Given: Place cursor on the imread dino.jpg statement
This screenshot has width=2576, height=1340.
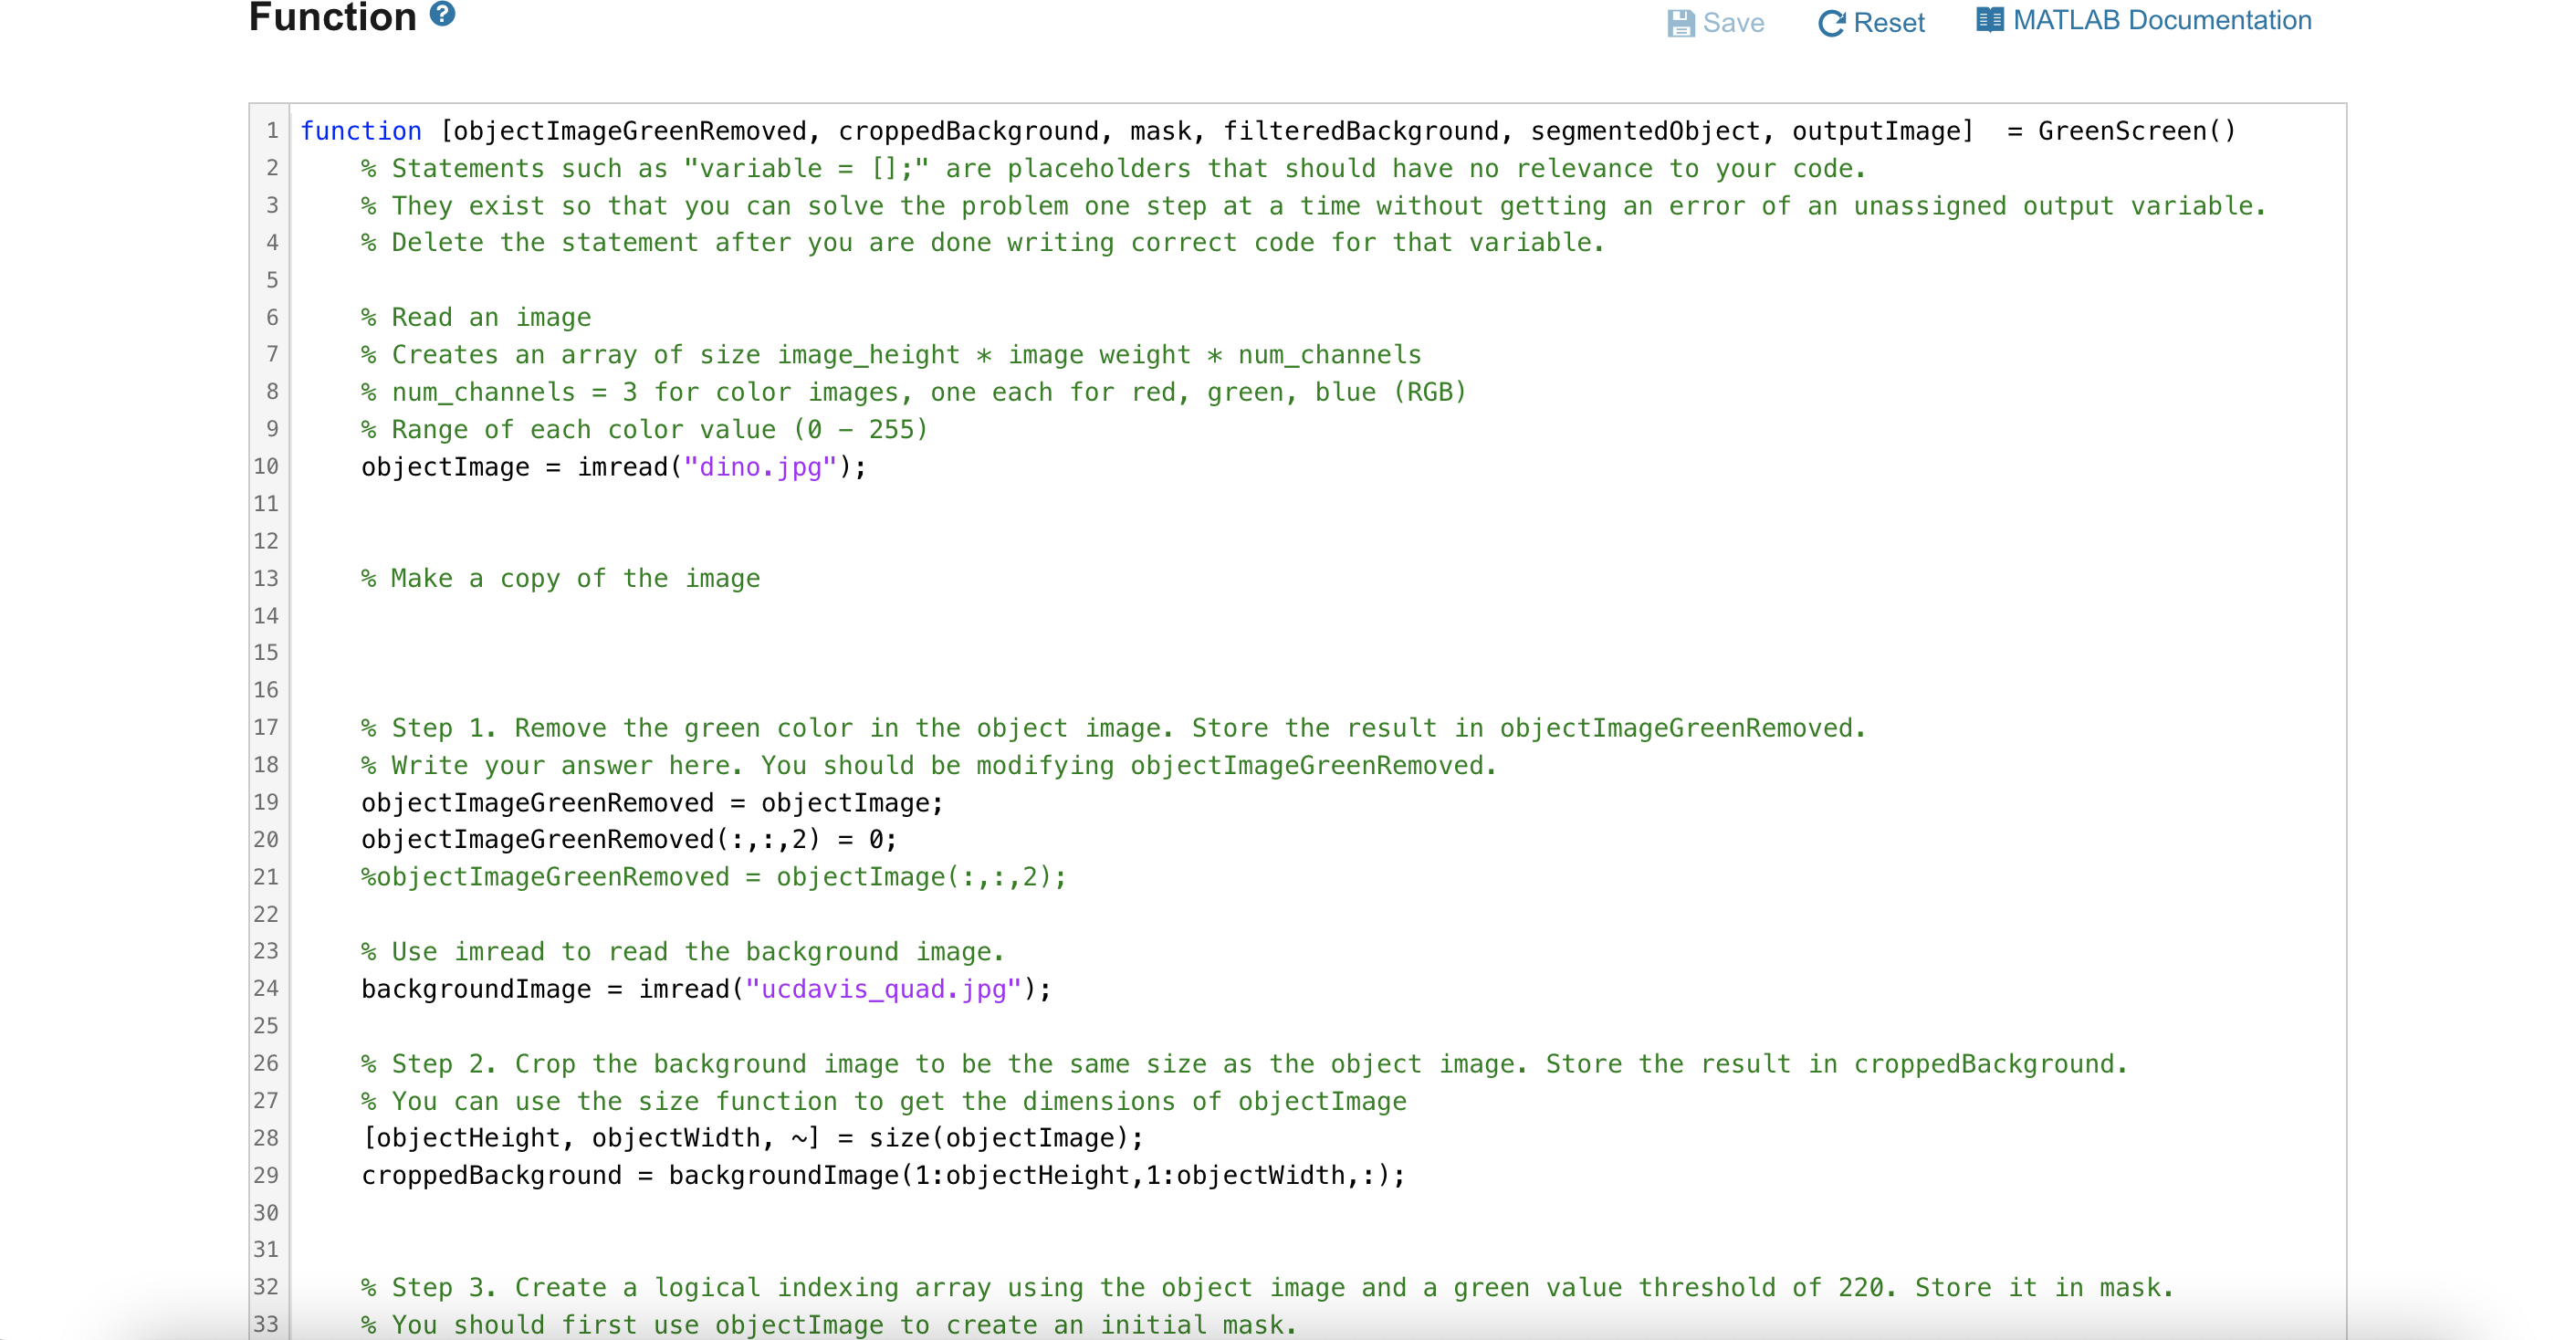Looking at the screenshot, I should pos(612,466).
